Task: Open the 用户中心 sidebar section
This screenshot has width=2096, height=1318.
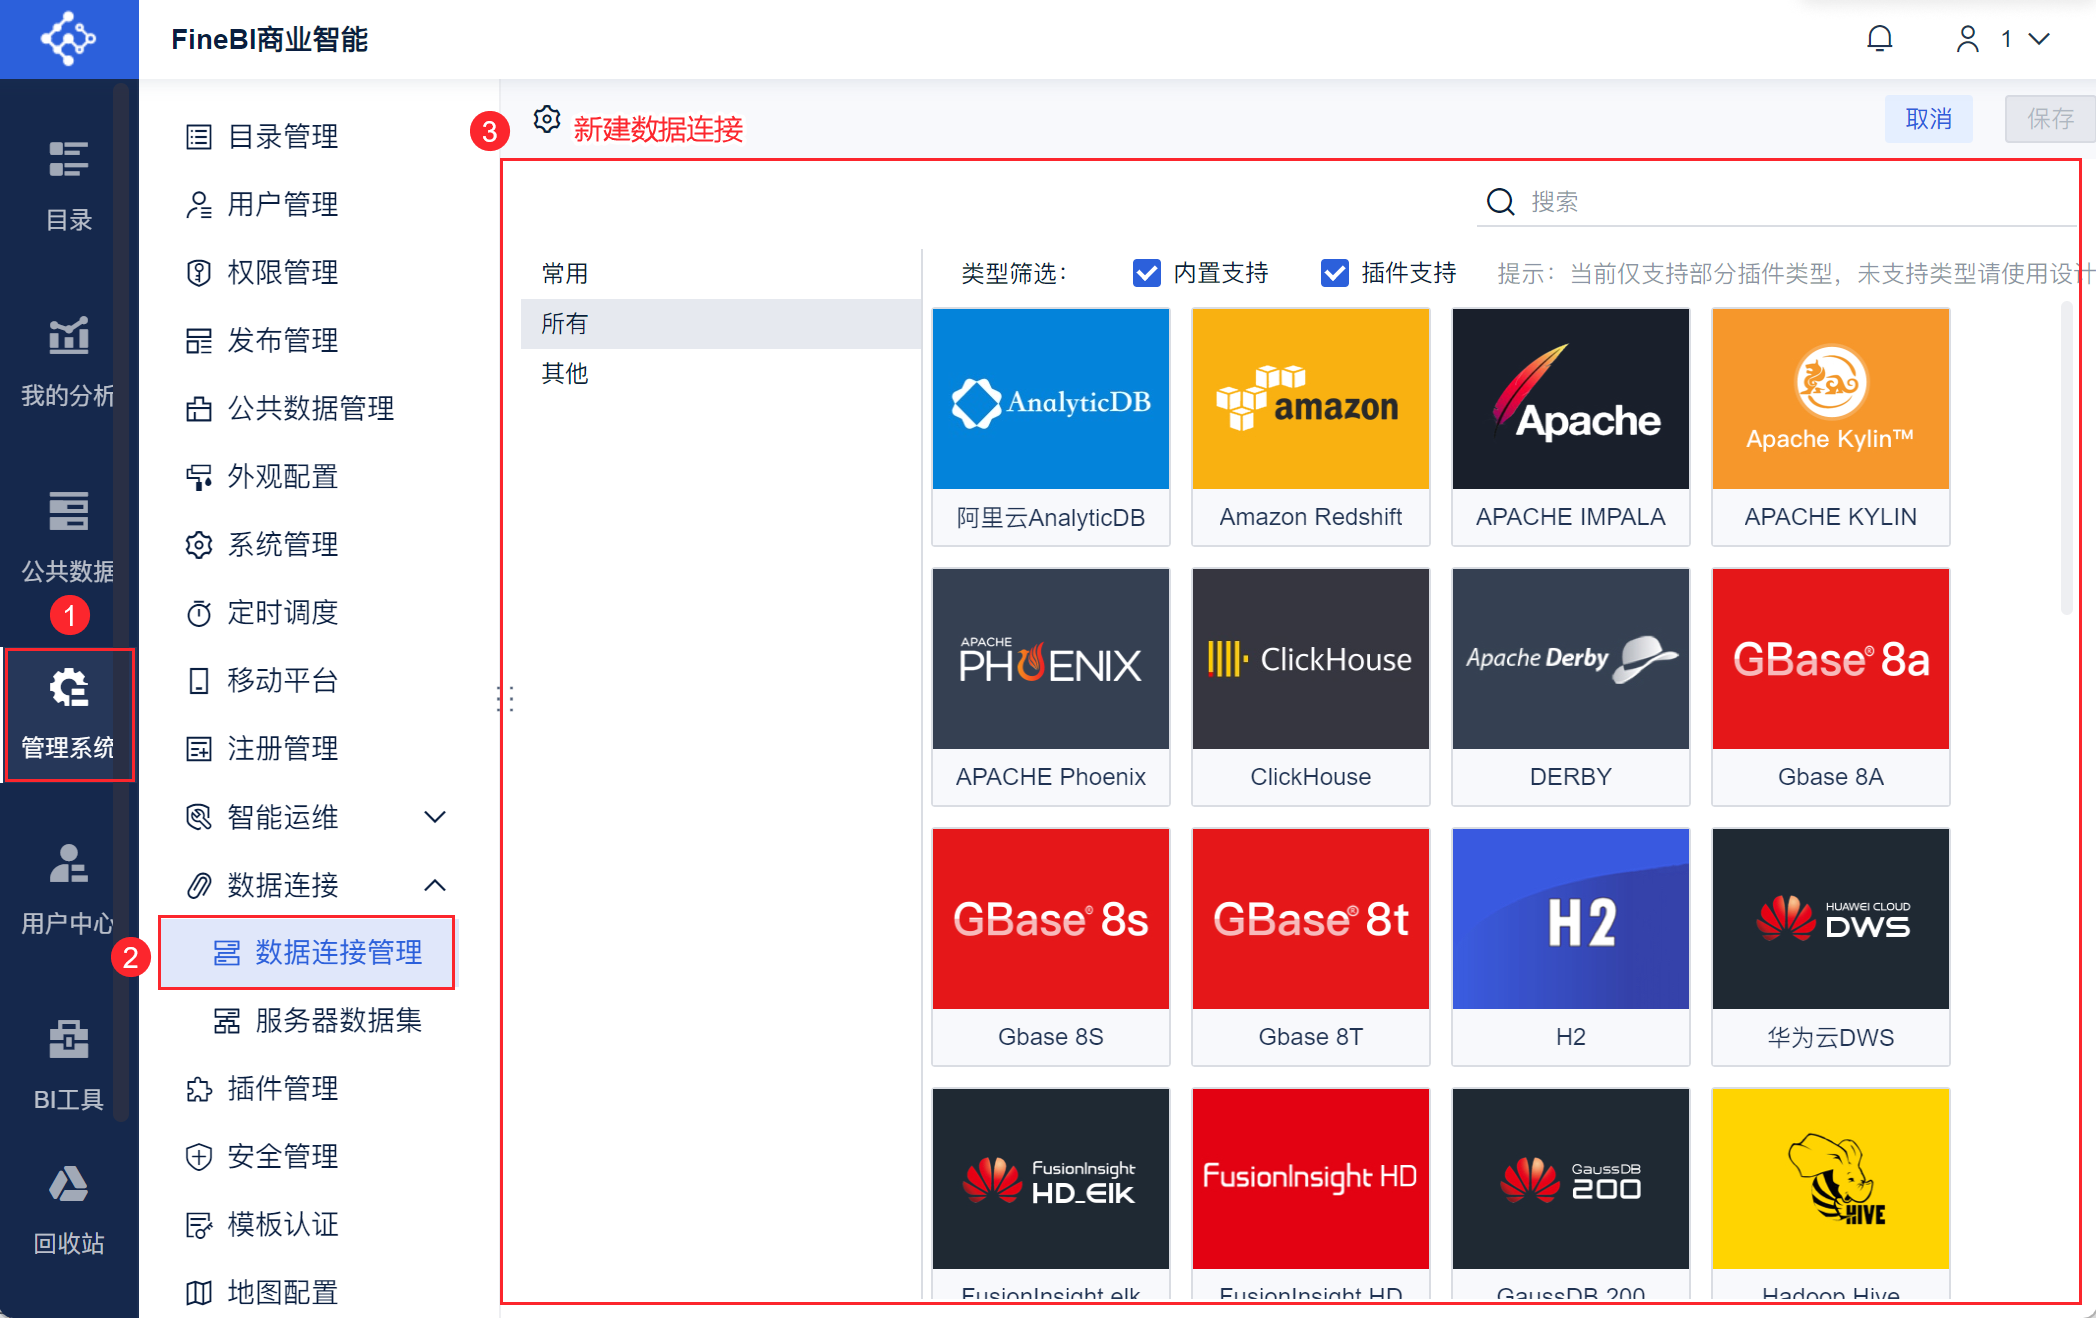Action: pos(68,888)
